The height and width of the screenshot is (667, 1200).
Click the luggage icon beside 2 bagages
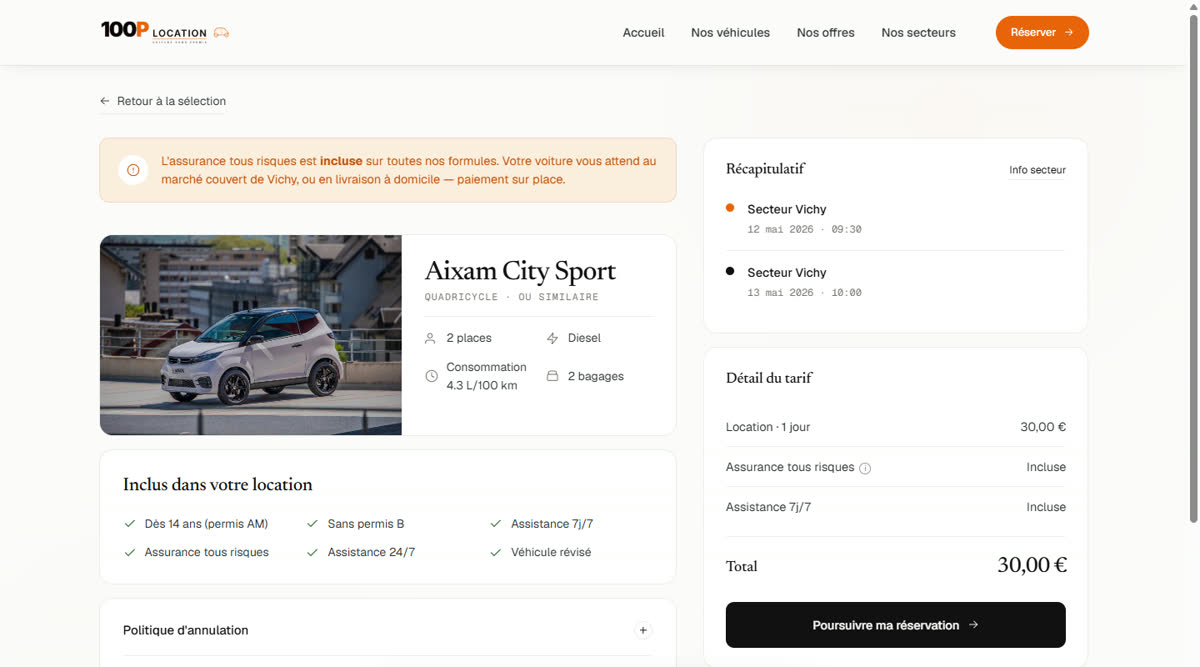[x=552, y=376]
